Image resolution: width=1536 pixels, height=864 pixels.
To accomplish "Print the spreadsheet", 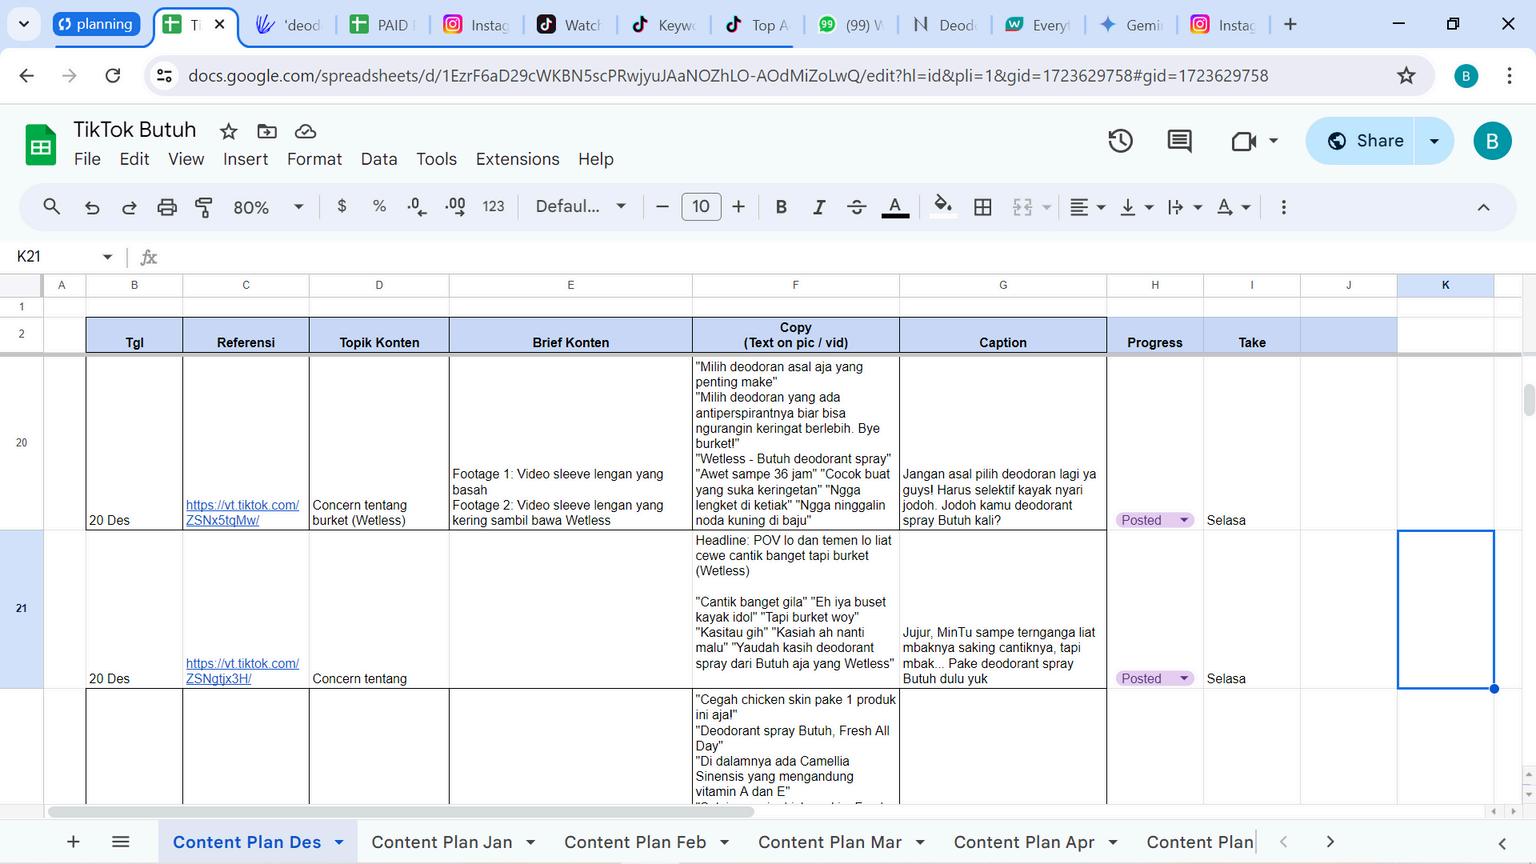I will (x=167, y=207).
